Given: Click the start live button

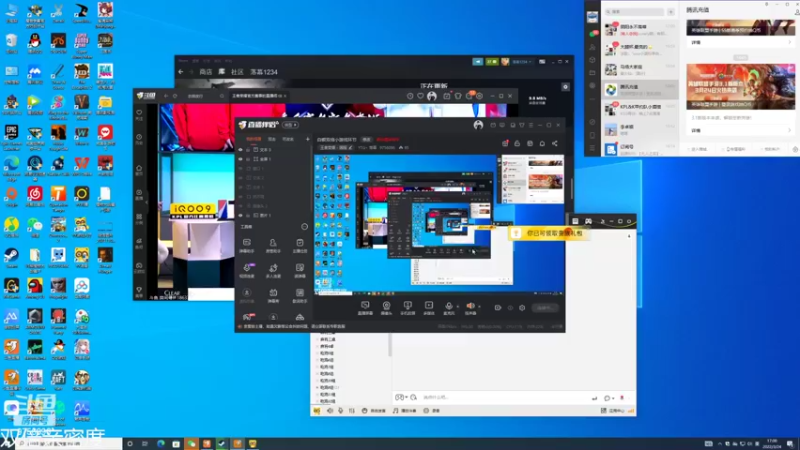Looking at the screenshot, I should pos(545,308).
